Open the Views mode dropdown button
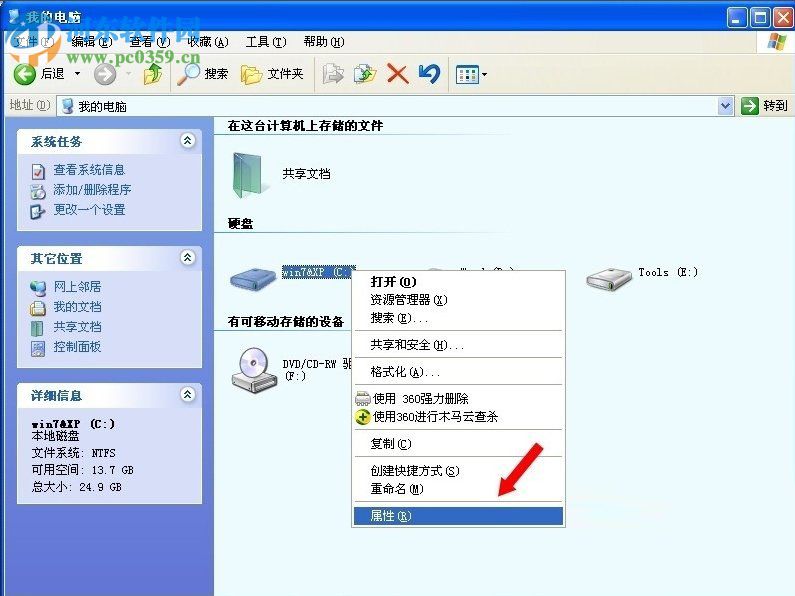795x596 pixels. [472, 74]
